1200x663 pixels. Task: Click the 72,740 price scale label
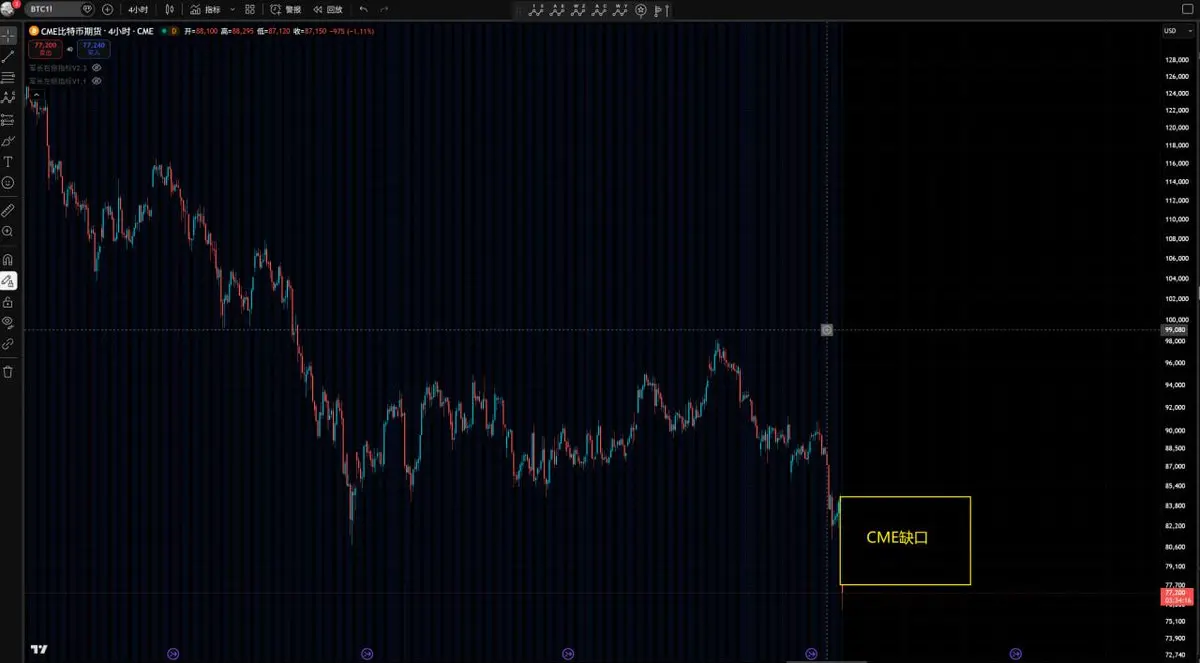[1175, 656]
